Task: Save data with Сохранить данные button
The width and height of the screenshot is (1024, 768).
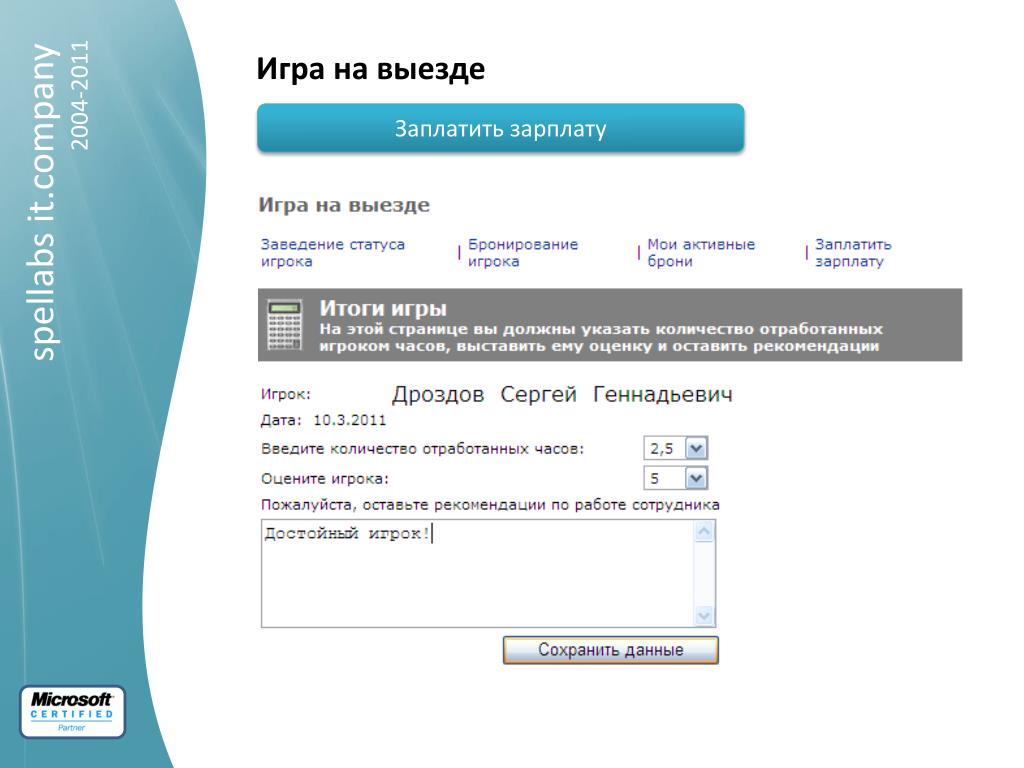Action: [x=611, y=650]
